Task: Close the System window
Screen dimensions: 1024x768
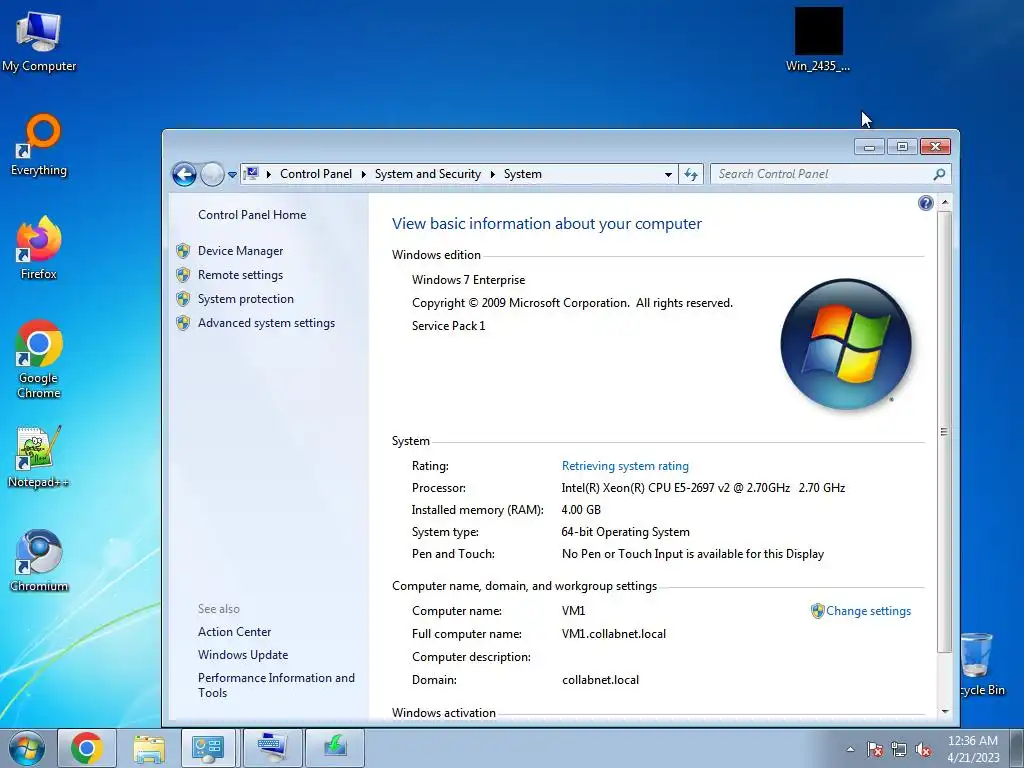Action: pyautogui.click(x=935, y=147)
